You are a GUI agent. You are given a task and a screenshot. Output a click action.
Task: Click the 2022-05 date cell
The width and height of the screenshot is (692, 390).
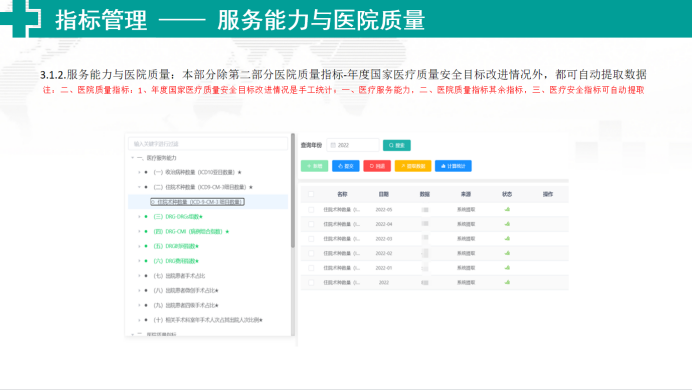click(384, 210)
